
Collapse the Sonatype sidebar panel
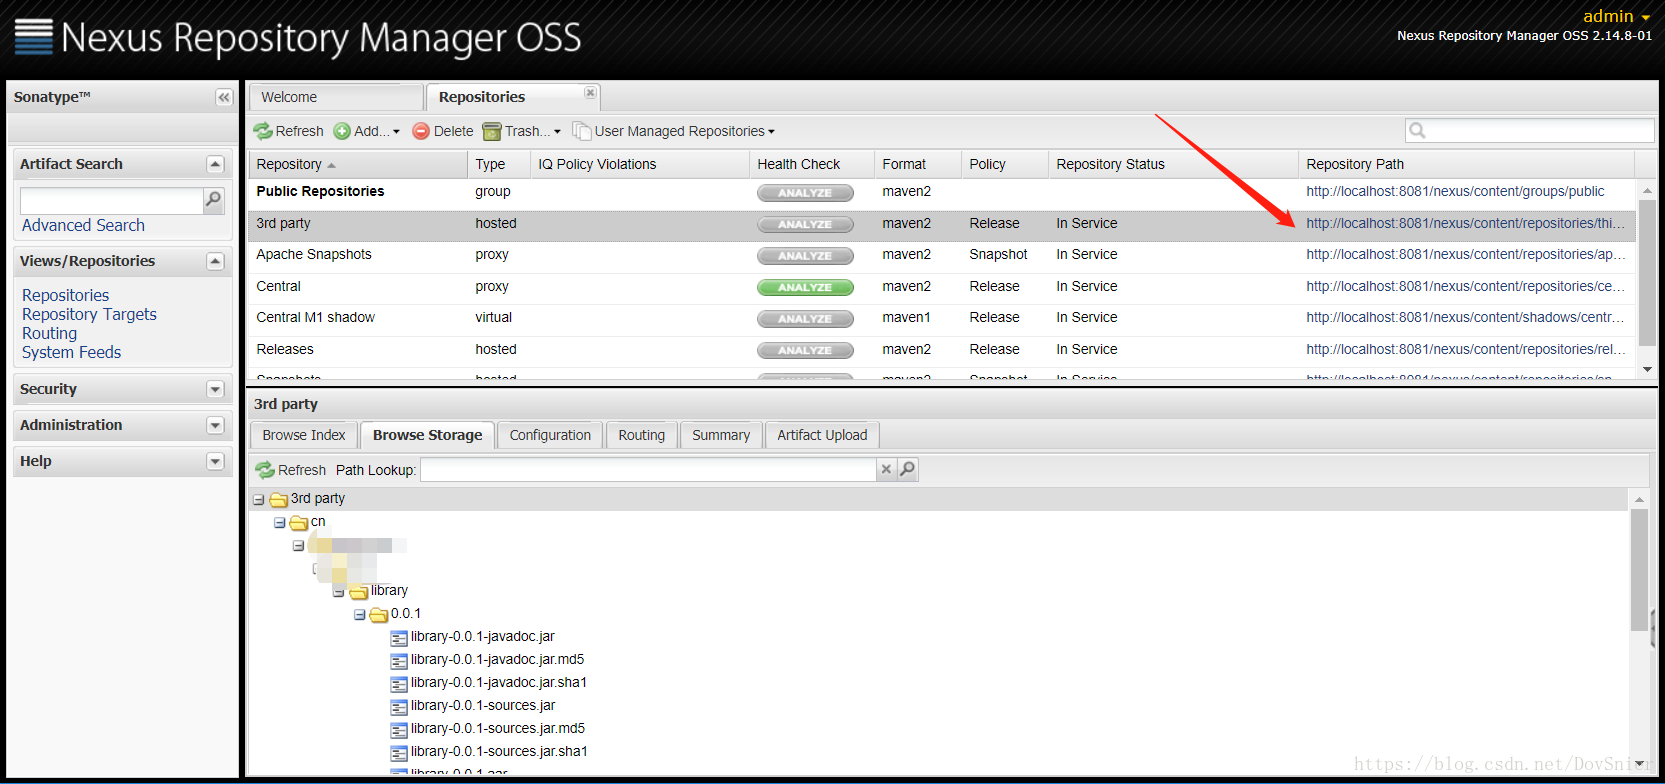(x=224, y=97)
